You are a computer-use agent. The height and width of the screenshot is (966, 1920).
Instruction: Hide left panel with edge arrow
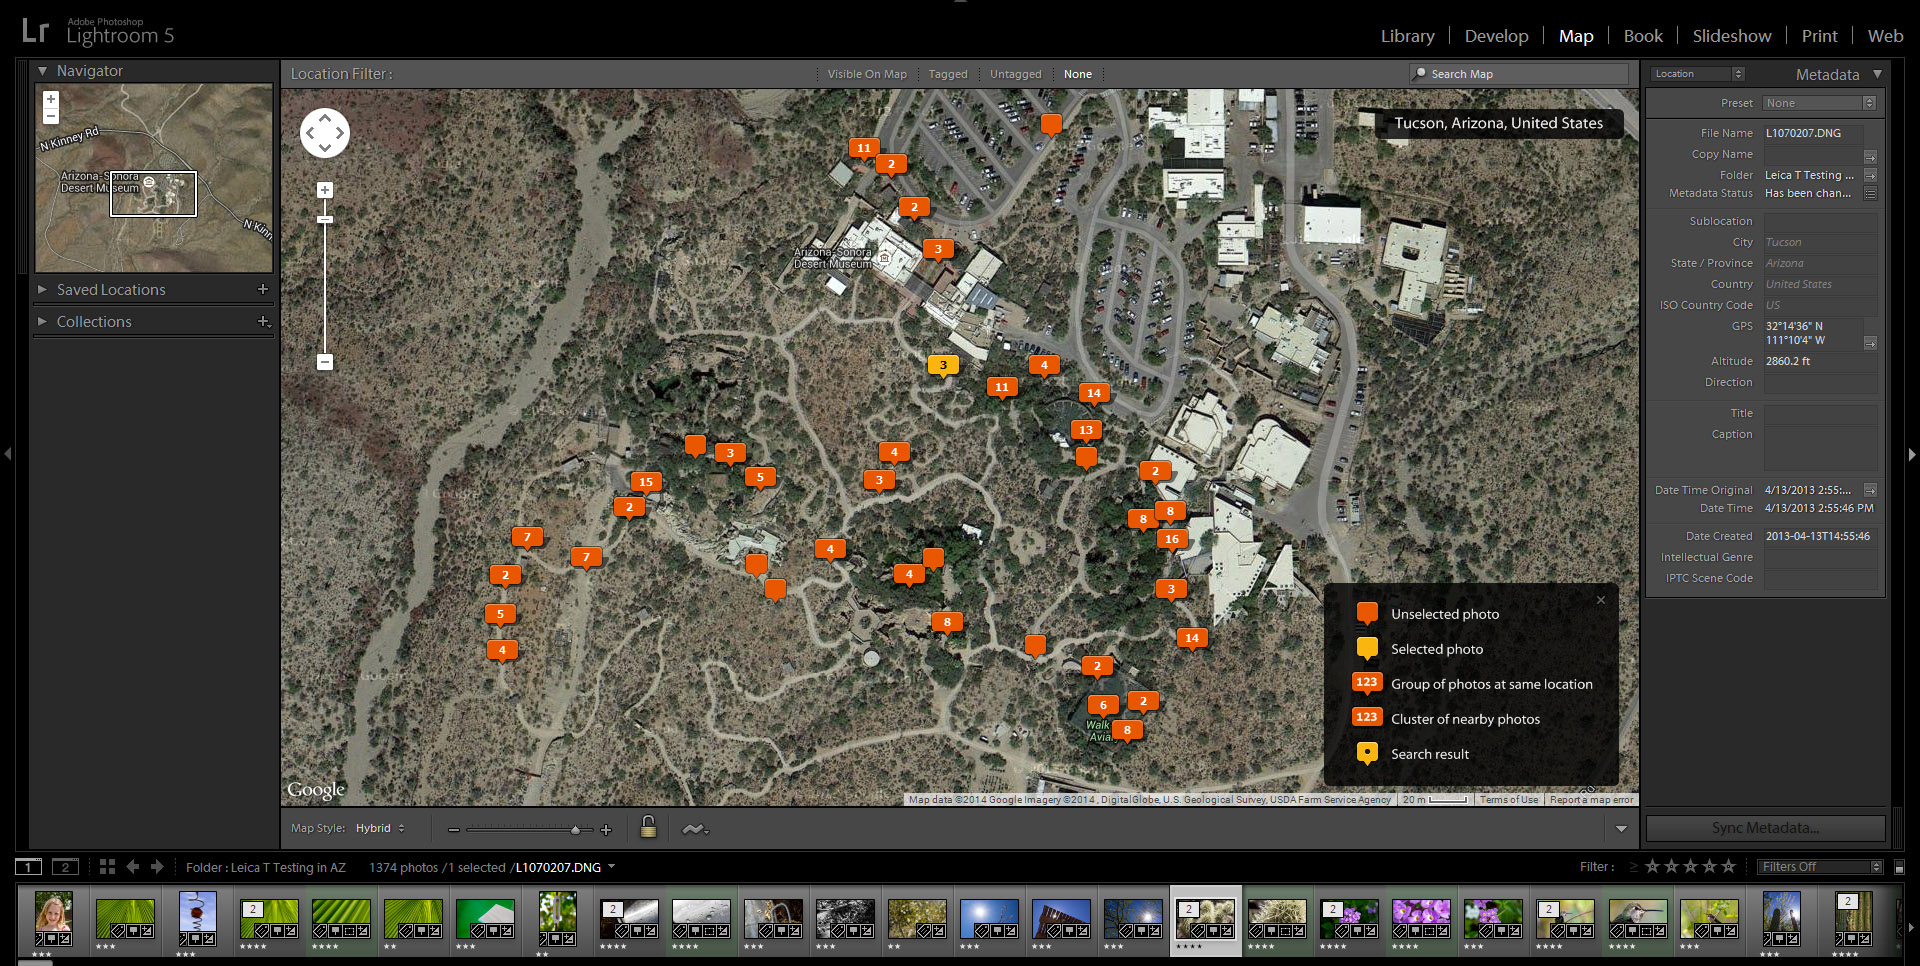coord(8,454)
